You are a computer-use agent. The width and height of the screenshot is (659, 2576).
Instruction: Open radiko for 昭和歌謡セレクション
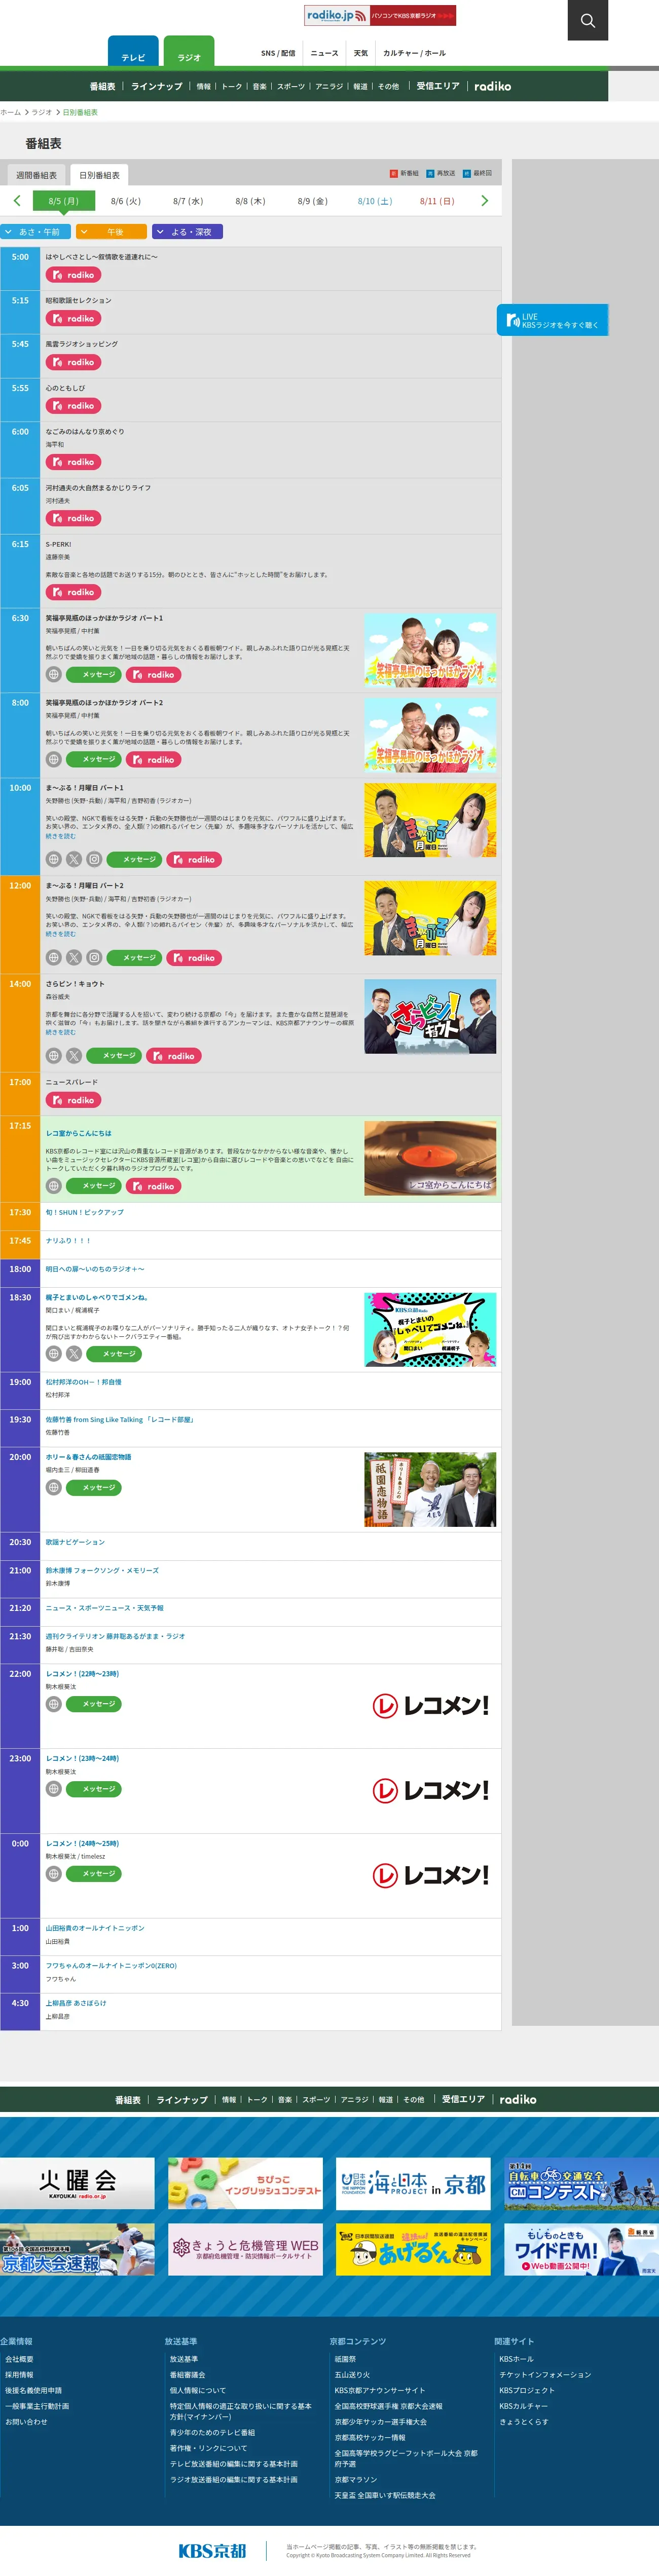point(73,319)
